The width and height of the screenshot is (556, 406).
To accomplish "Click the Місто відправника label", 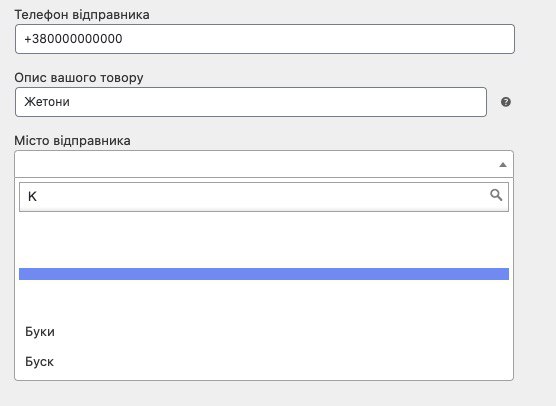I will click(72, 141).
